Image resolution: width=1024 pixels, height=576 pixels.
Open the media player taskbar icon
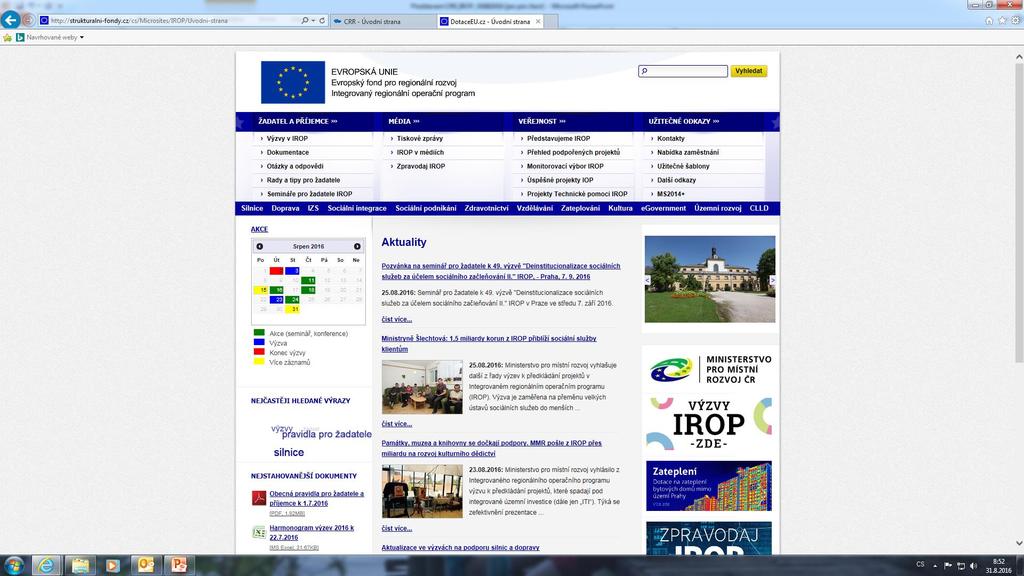(x=112, y=565)
